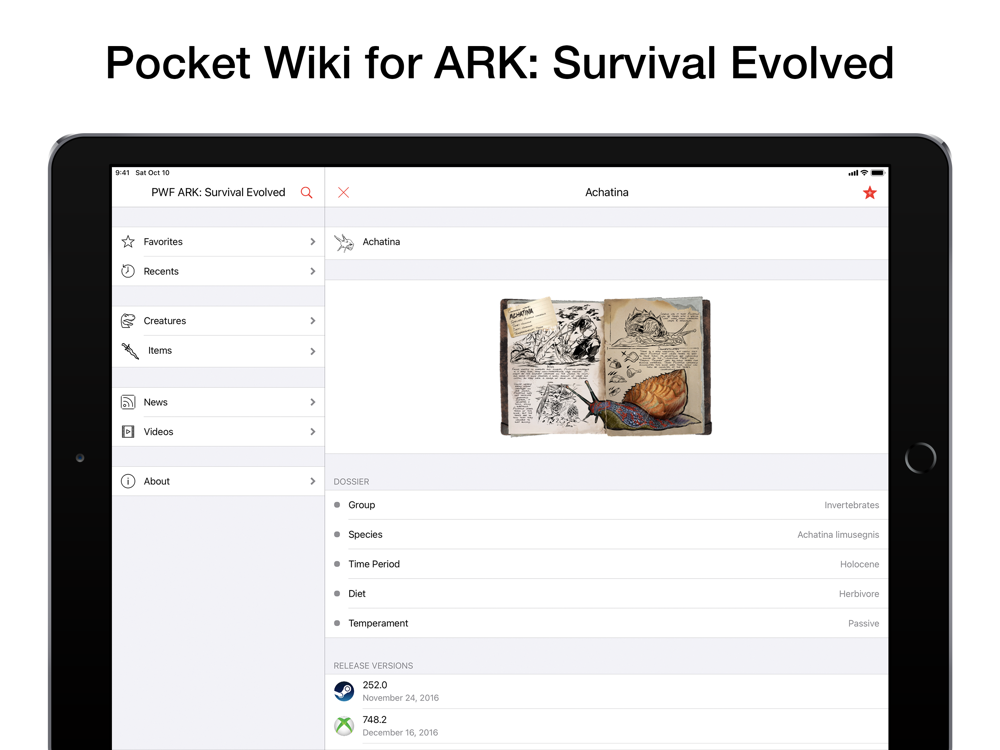Click the Wi-Fi status icon

tap(864, 173)
